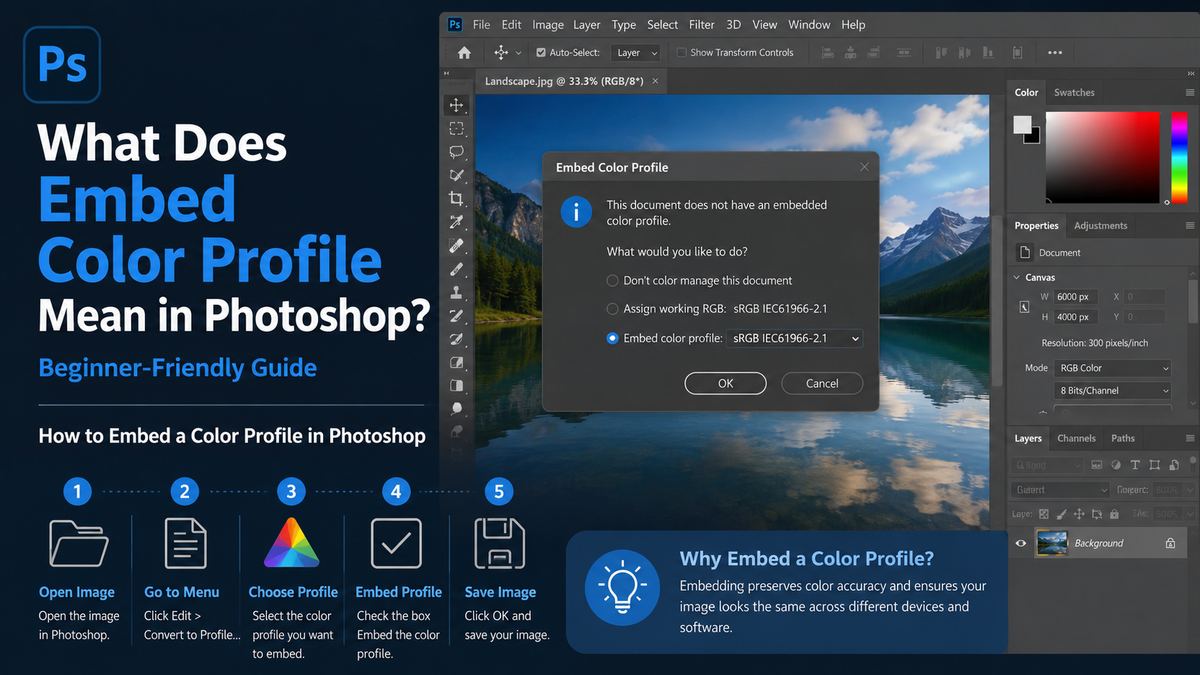The width and height of the screenshot is (1200, 675).
Task: Click the foreground color swatch
Action: point(1022,124)
